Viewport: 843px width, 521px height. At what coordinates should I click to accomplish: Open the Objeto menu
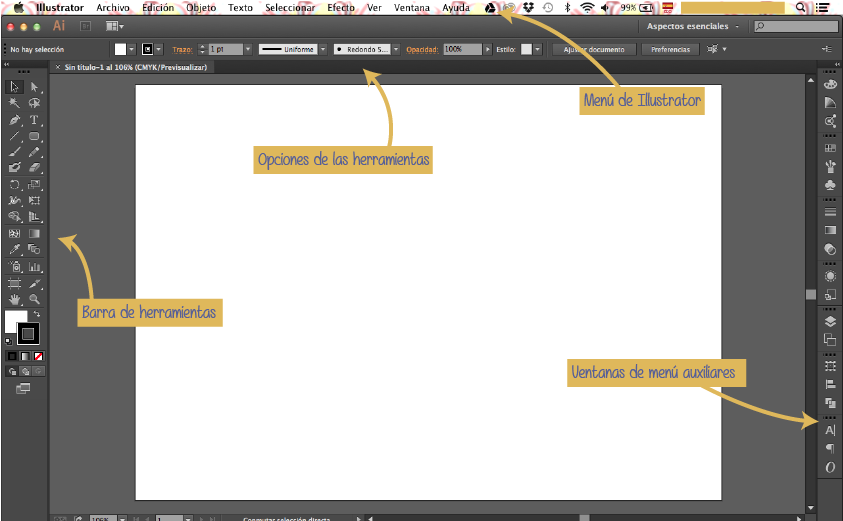pyautogui.click(x=201, y=8)
